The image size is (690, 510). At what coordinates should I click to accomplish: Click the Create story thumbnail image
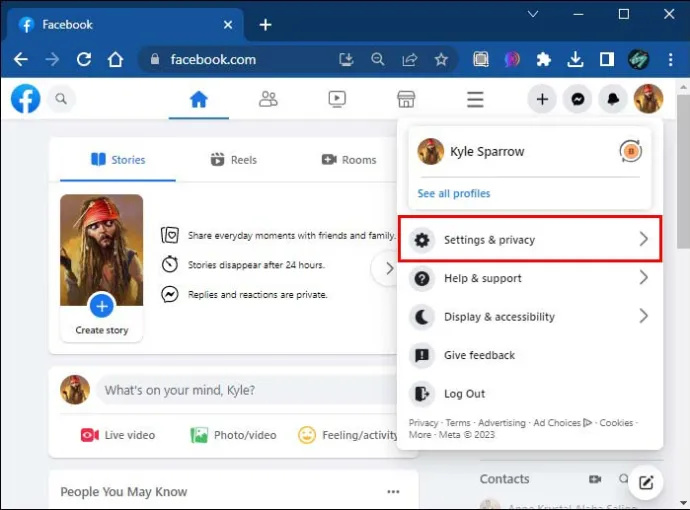point(102,250)
